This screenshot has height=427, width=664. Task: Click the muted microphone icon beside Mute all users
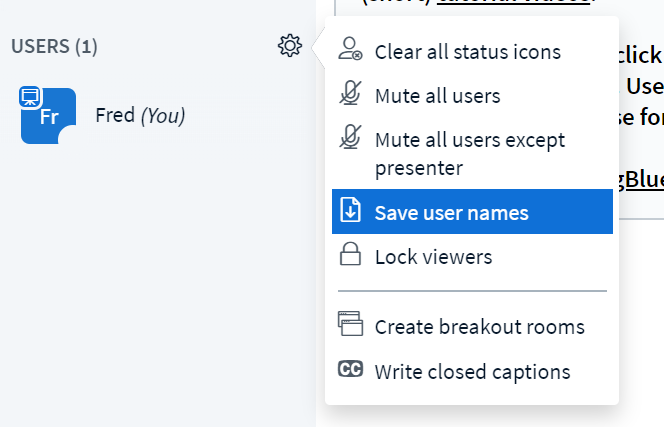point(350,95)
